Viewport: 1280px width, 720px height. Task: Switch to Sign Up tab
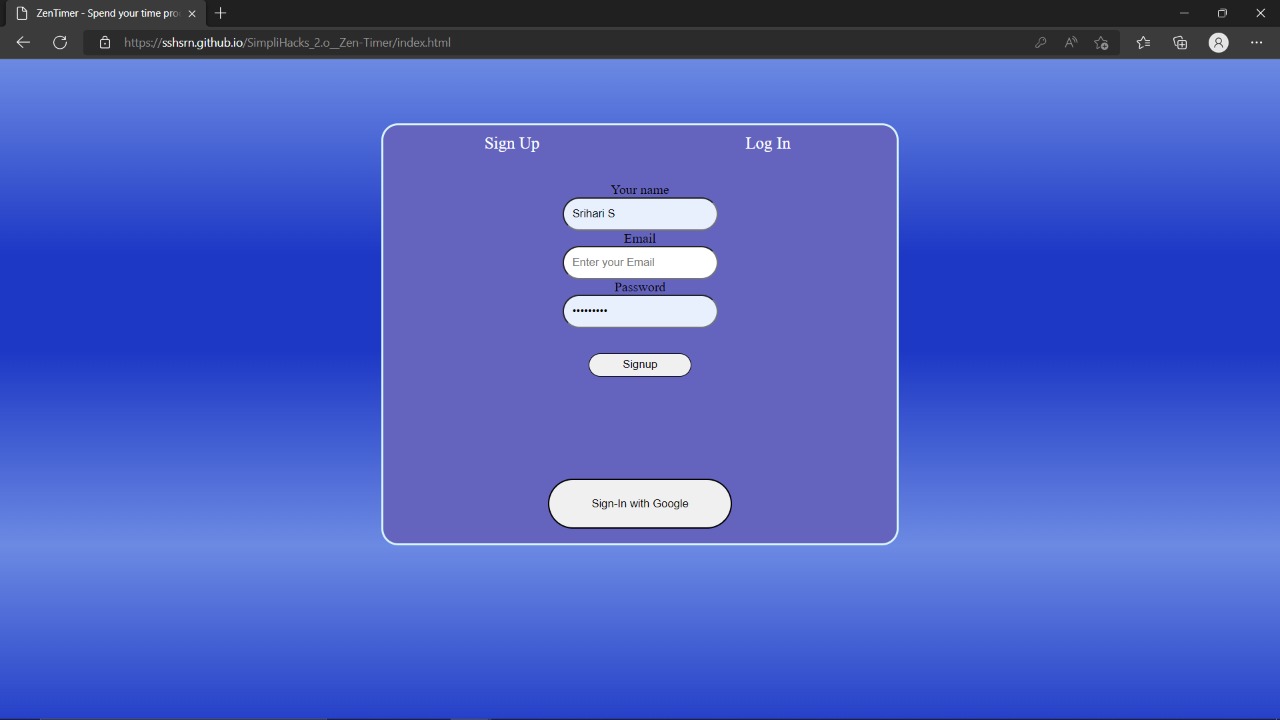tap(512, 143)
